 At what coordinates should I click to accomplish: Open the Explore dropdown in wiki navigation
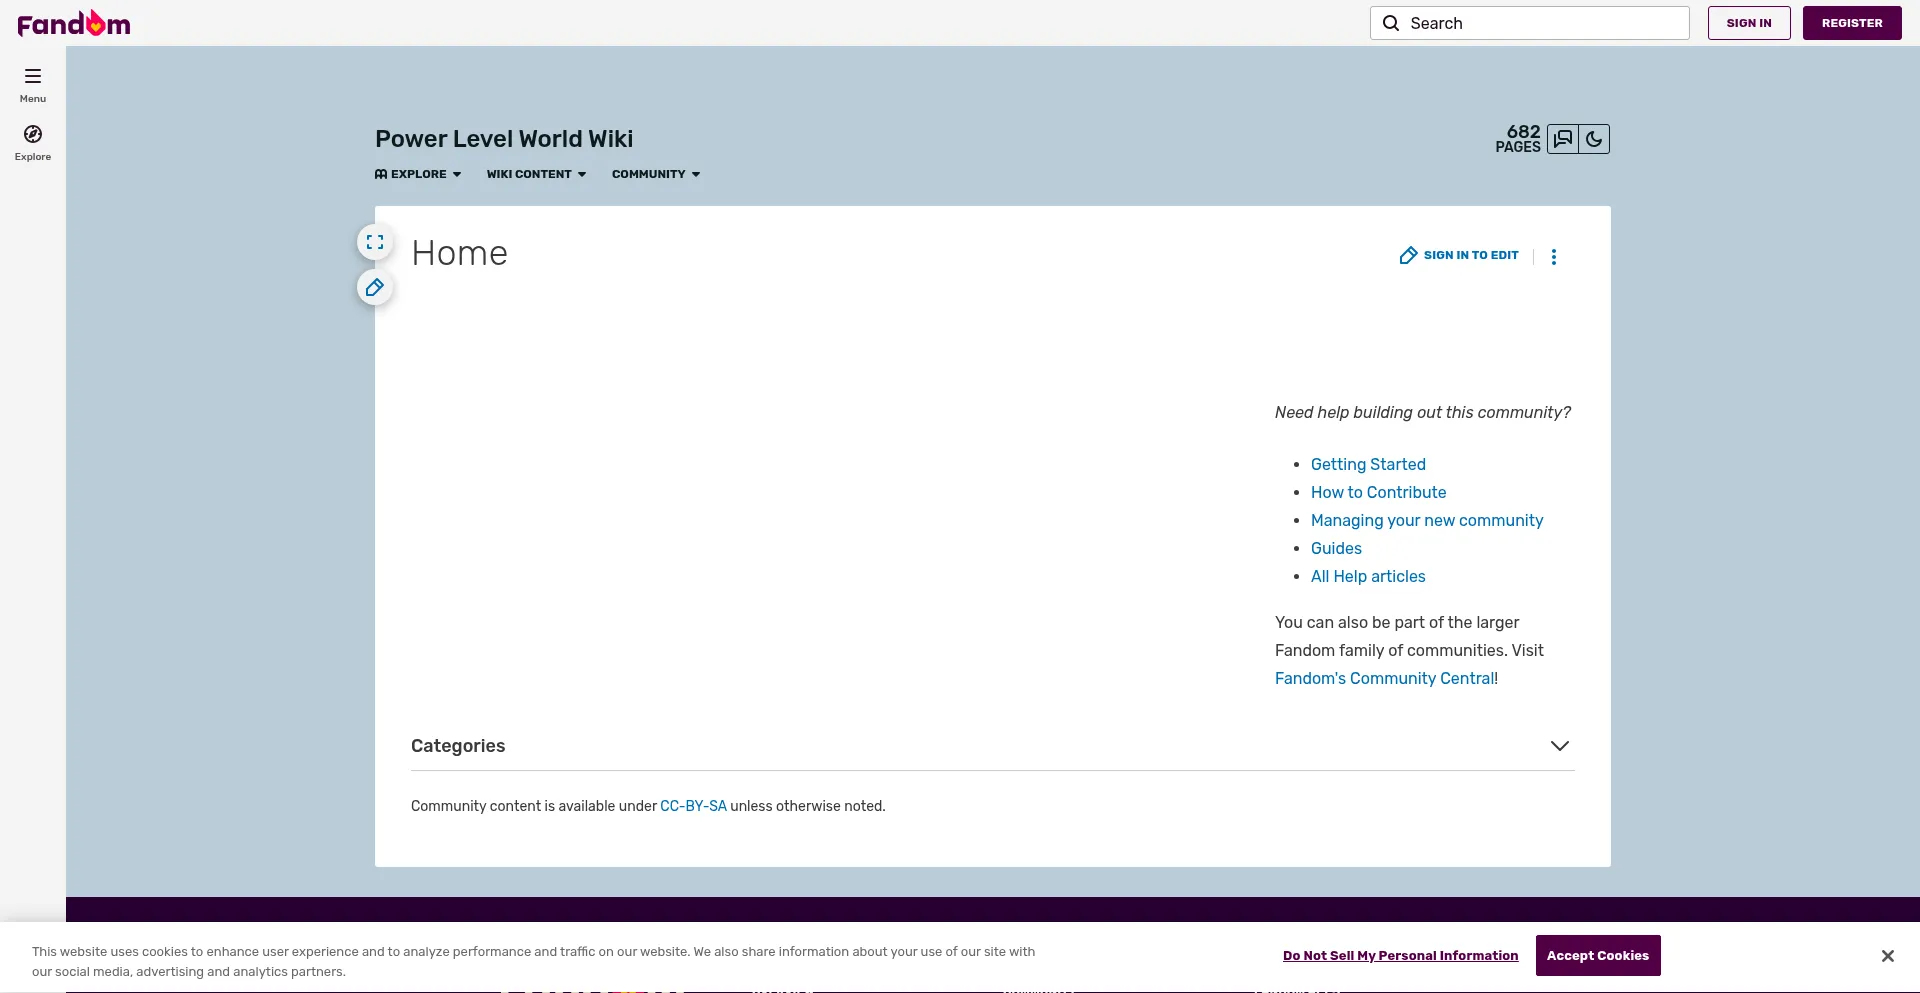click(x=418, y=174)
